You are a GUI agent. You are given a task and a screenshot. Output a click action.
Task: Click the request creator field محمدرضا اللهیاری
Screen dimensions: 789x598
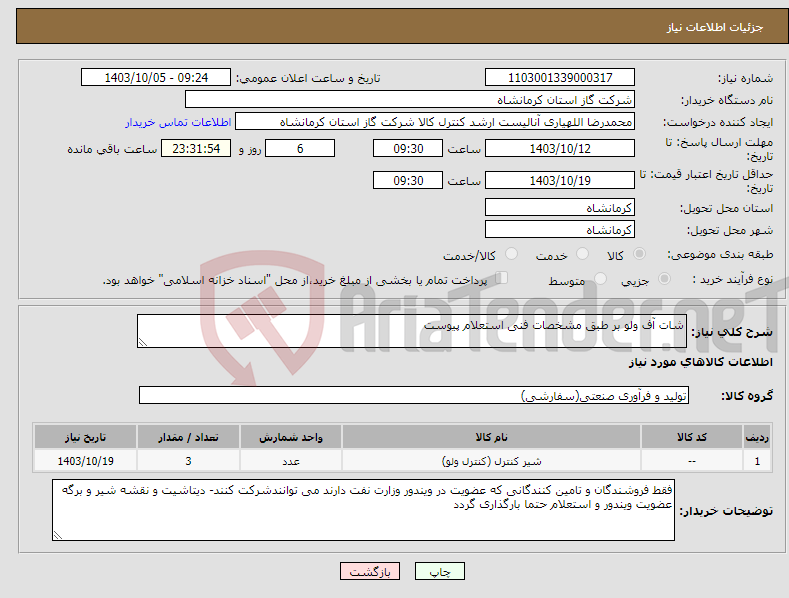point(435,121)
